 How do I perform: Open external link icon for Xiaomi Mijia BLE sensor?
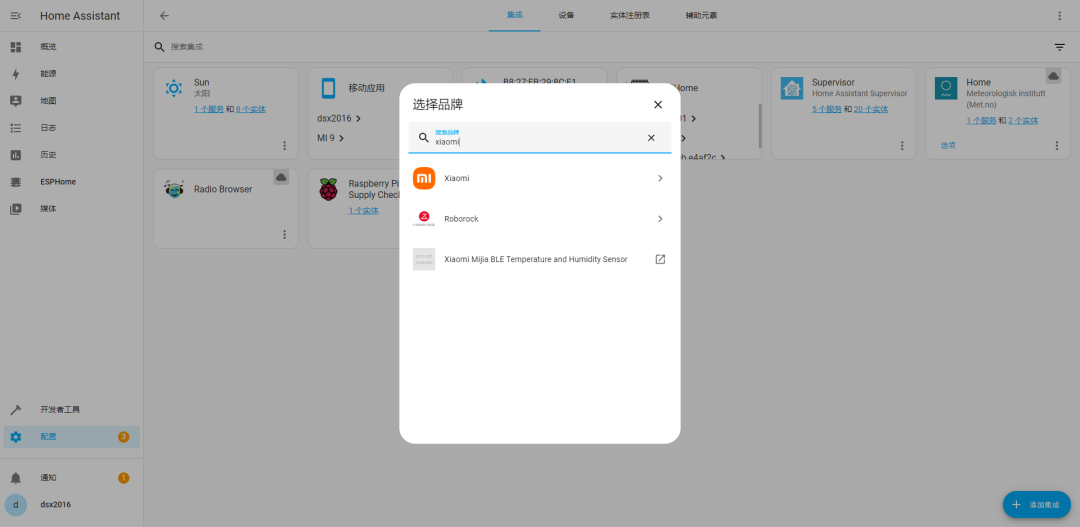tap(660, 259)
